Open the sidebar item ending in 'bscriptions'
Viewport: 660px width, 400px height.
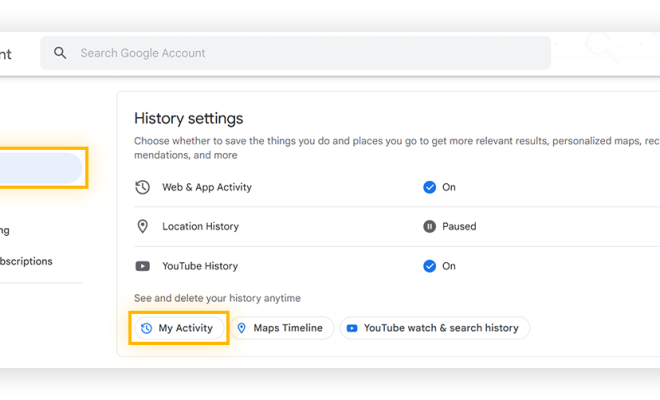point(26,261)
